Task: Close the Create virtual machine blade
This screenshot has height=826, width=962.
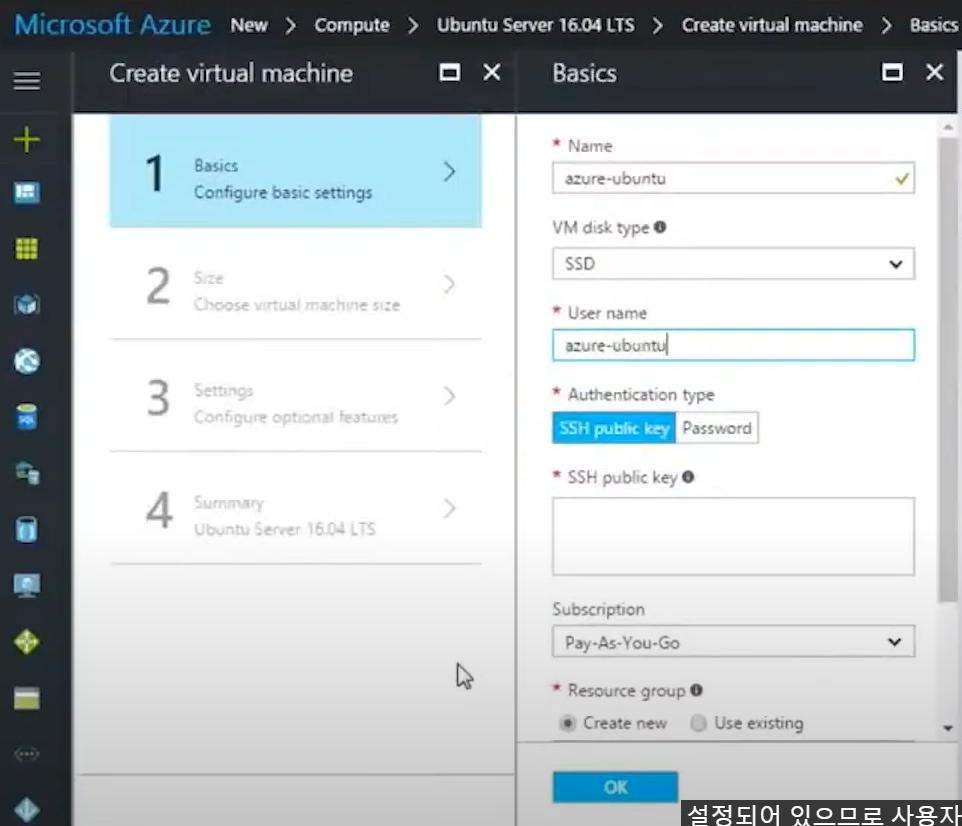Action: [492, 72]
